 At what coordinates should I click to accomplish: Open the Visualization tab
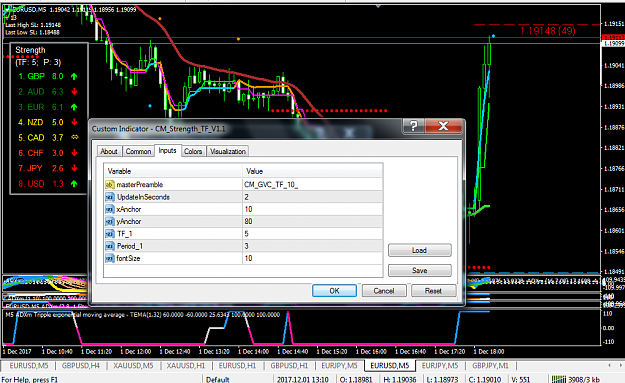pos(228,151)
